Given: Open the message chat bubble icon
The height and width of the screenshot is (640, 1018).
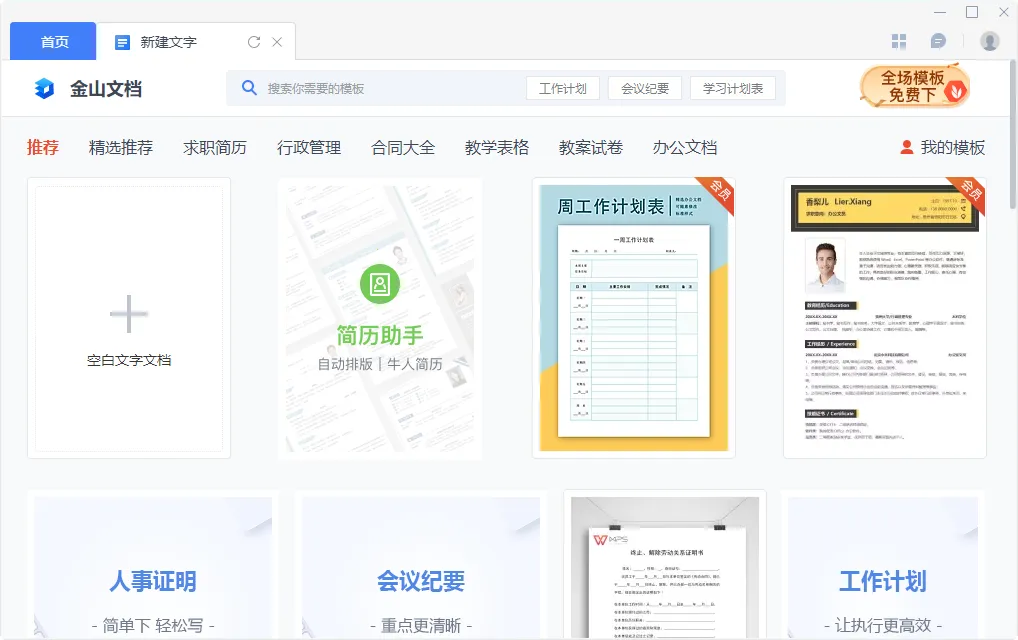Looking at the screenshot, I should point(938,41).
